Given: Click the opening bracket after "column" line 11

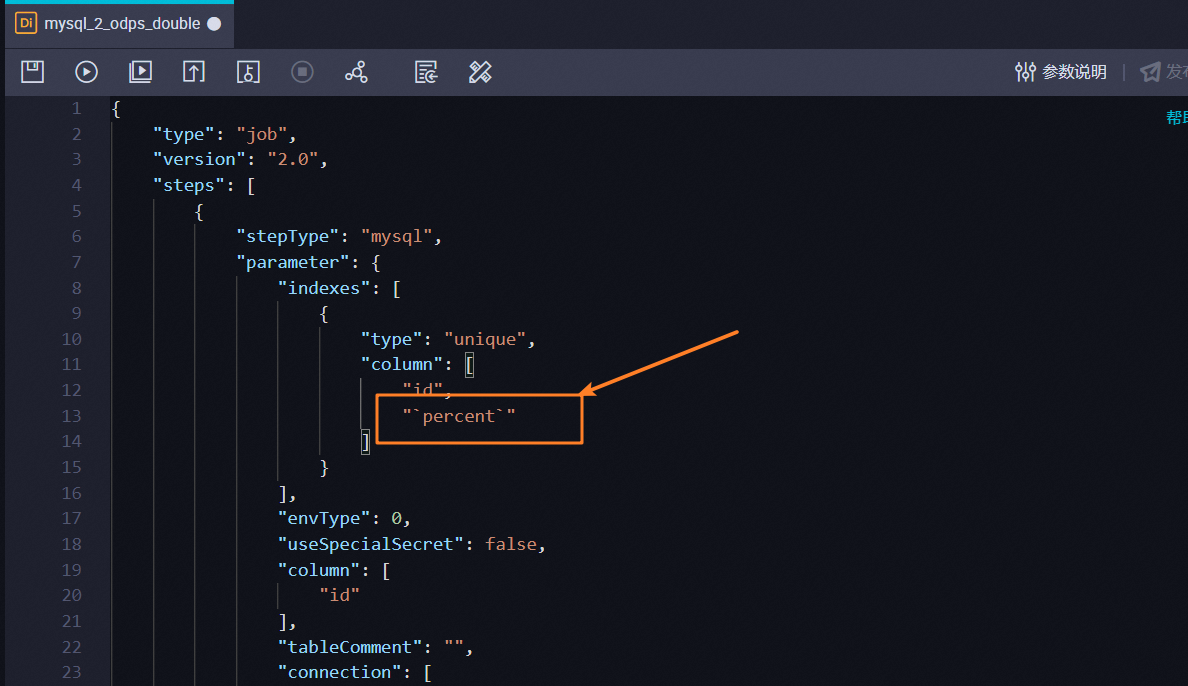Looking at the screenshot, I should [470, 365].
